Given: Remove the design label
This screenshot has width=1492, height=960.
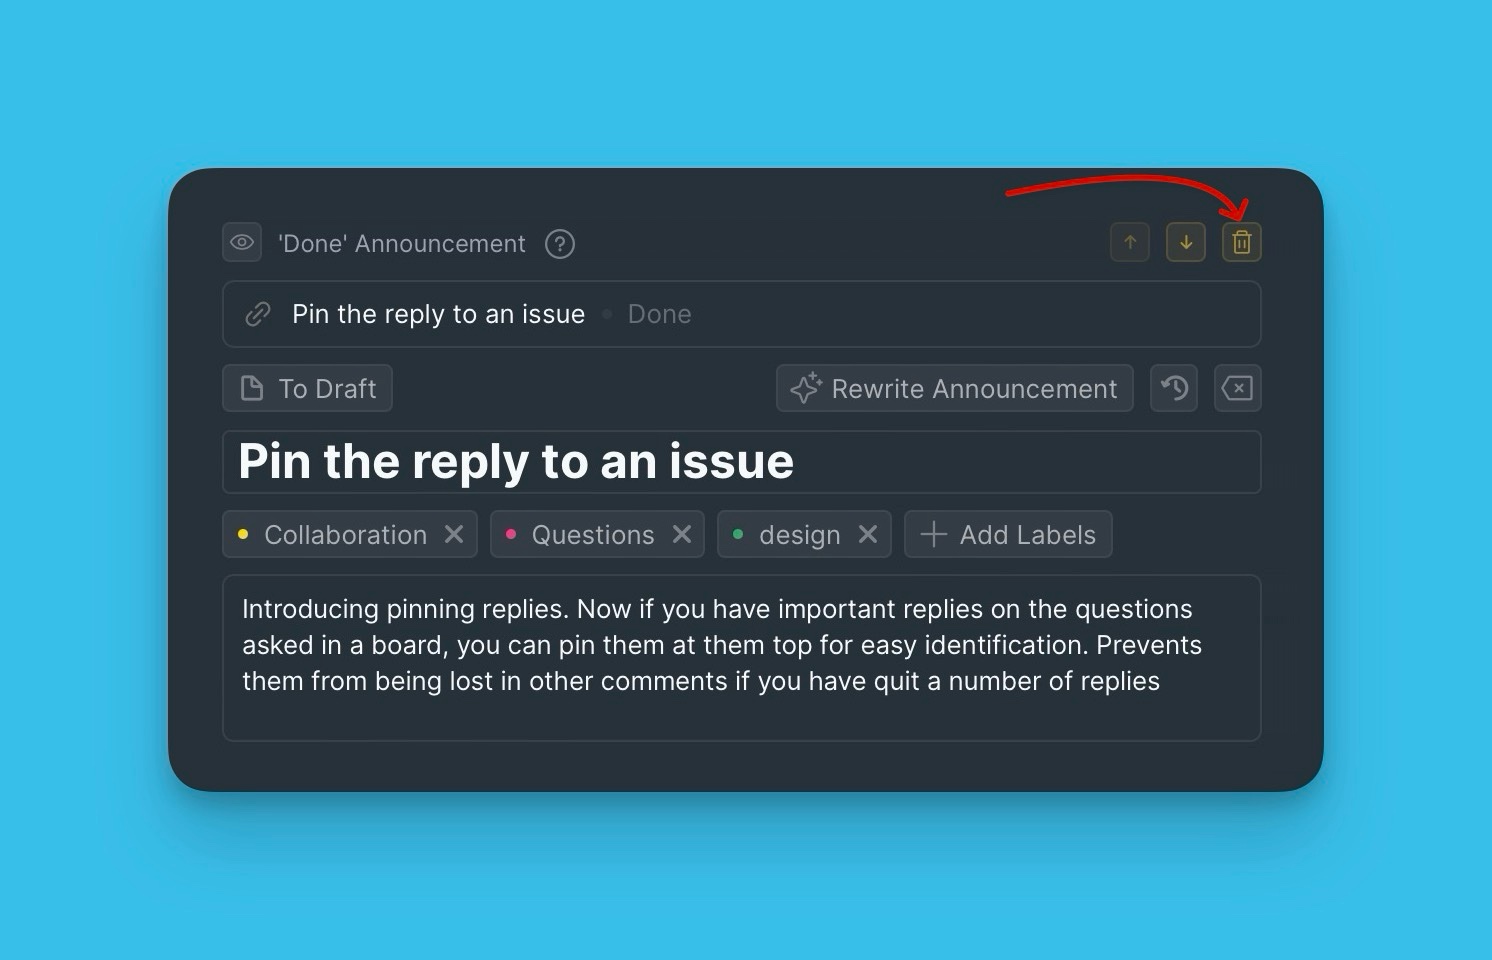Looking at the screenshot, I should coord(868,534).
